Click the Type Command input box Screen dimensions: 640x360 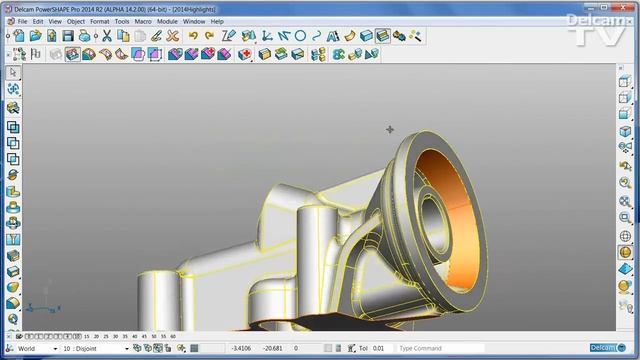441,349
